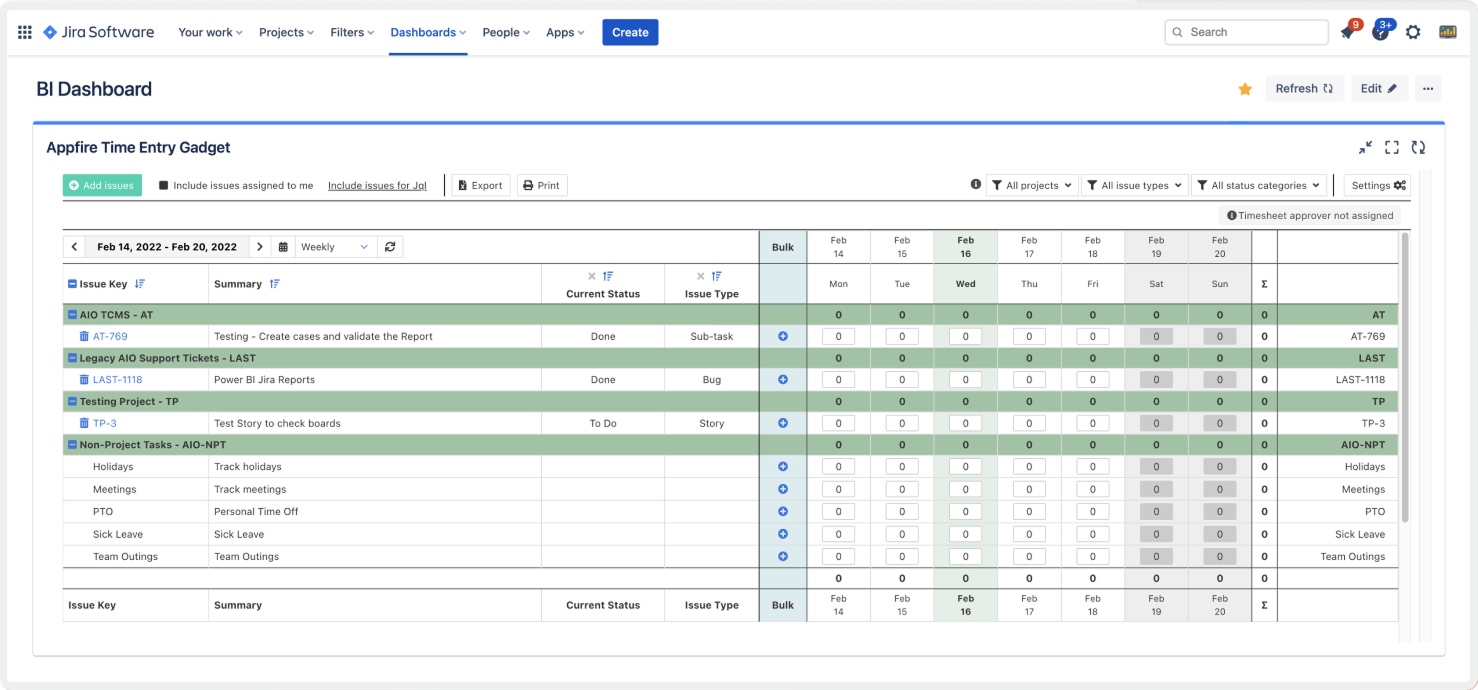The image size is (1478, 690).
Task: Collapse the Legacy AIO Support Tickets group
Action: click(72, 358)
